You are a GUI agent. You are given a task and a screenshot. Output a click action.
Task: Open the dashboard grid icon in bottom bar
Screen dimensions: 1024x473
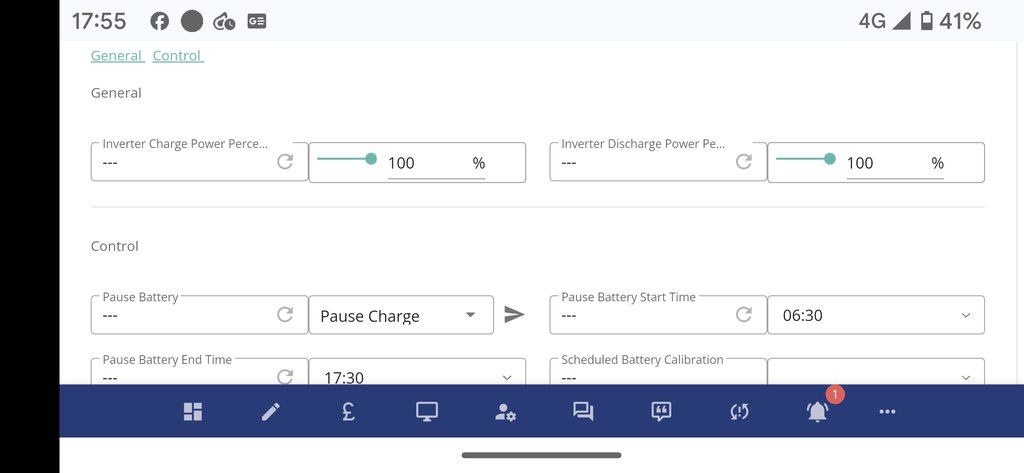pos(193,412)
